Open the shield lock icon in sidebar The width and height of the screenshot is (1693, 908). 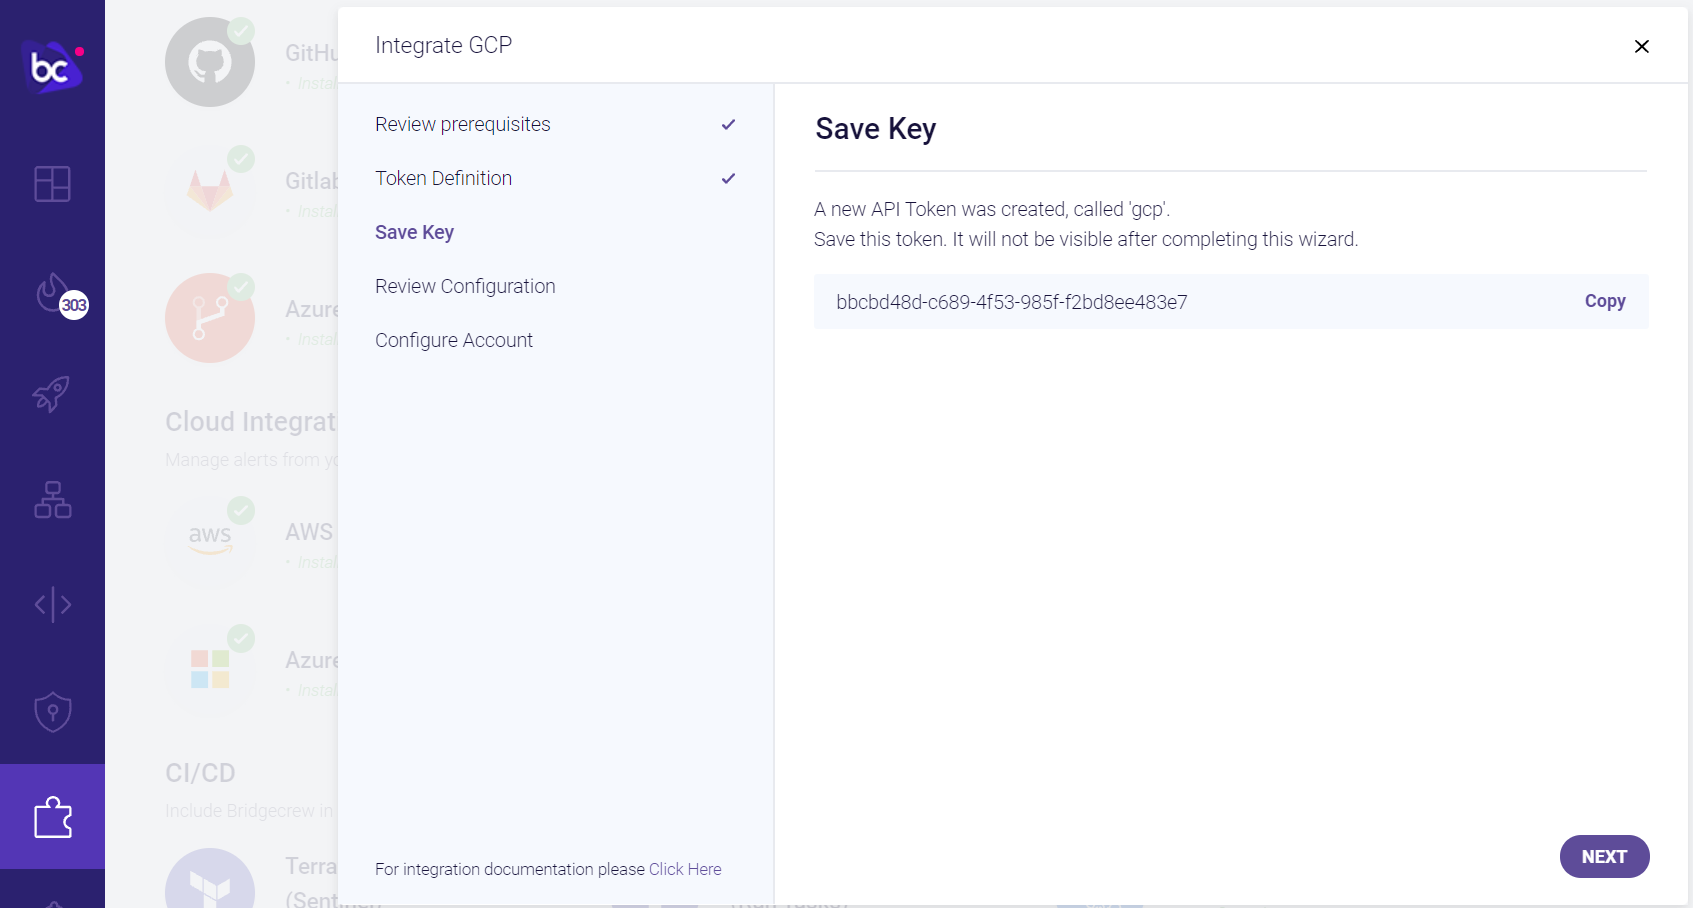coord(52,712)
